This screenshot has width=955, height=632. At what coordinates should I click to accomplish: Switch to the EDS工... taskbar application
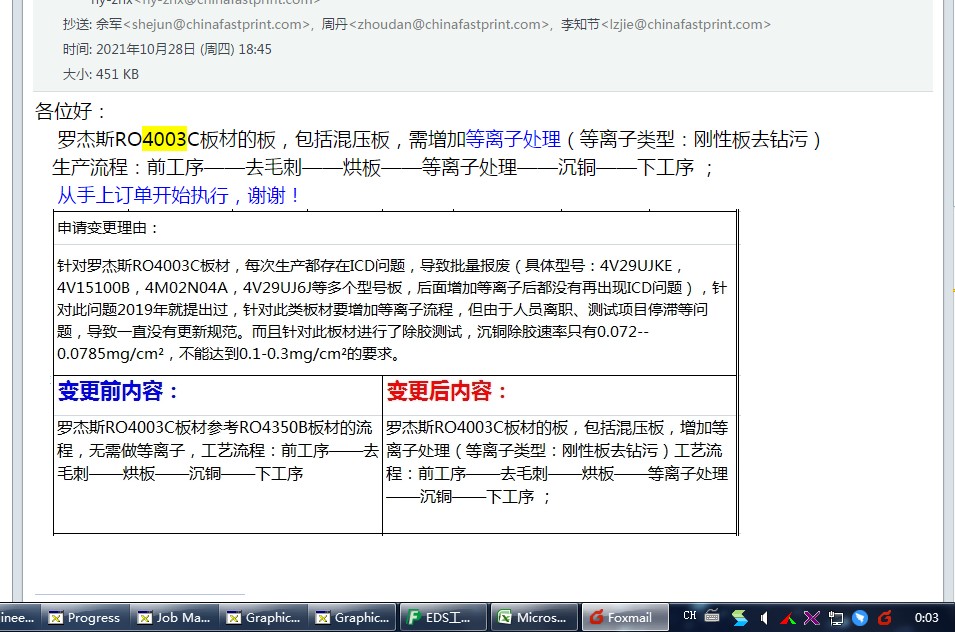click(443, 617)
